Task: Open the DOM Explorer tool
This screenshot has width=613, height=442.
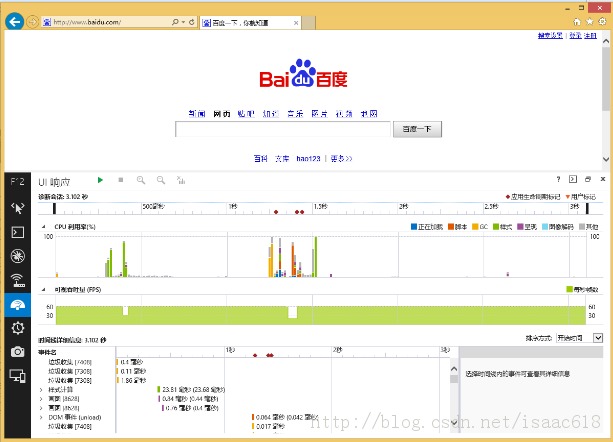Action: 18,208
